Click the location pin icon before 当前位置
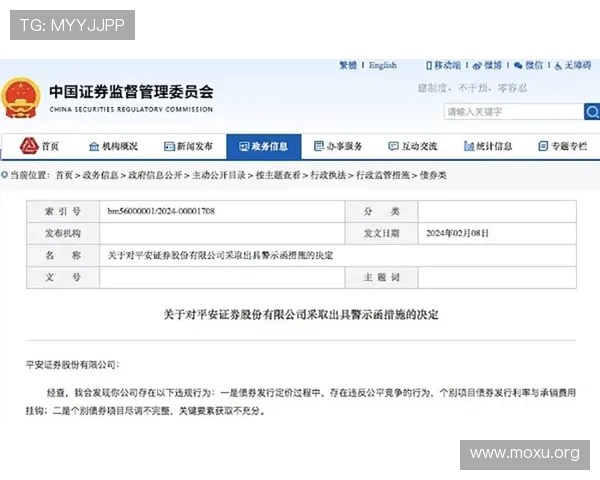The image size is (600, 480). 4,175
